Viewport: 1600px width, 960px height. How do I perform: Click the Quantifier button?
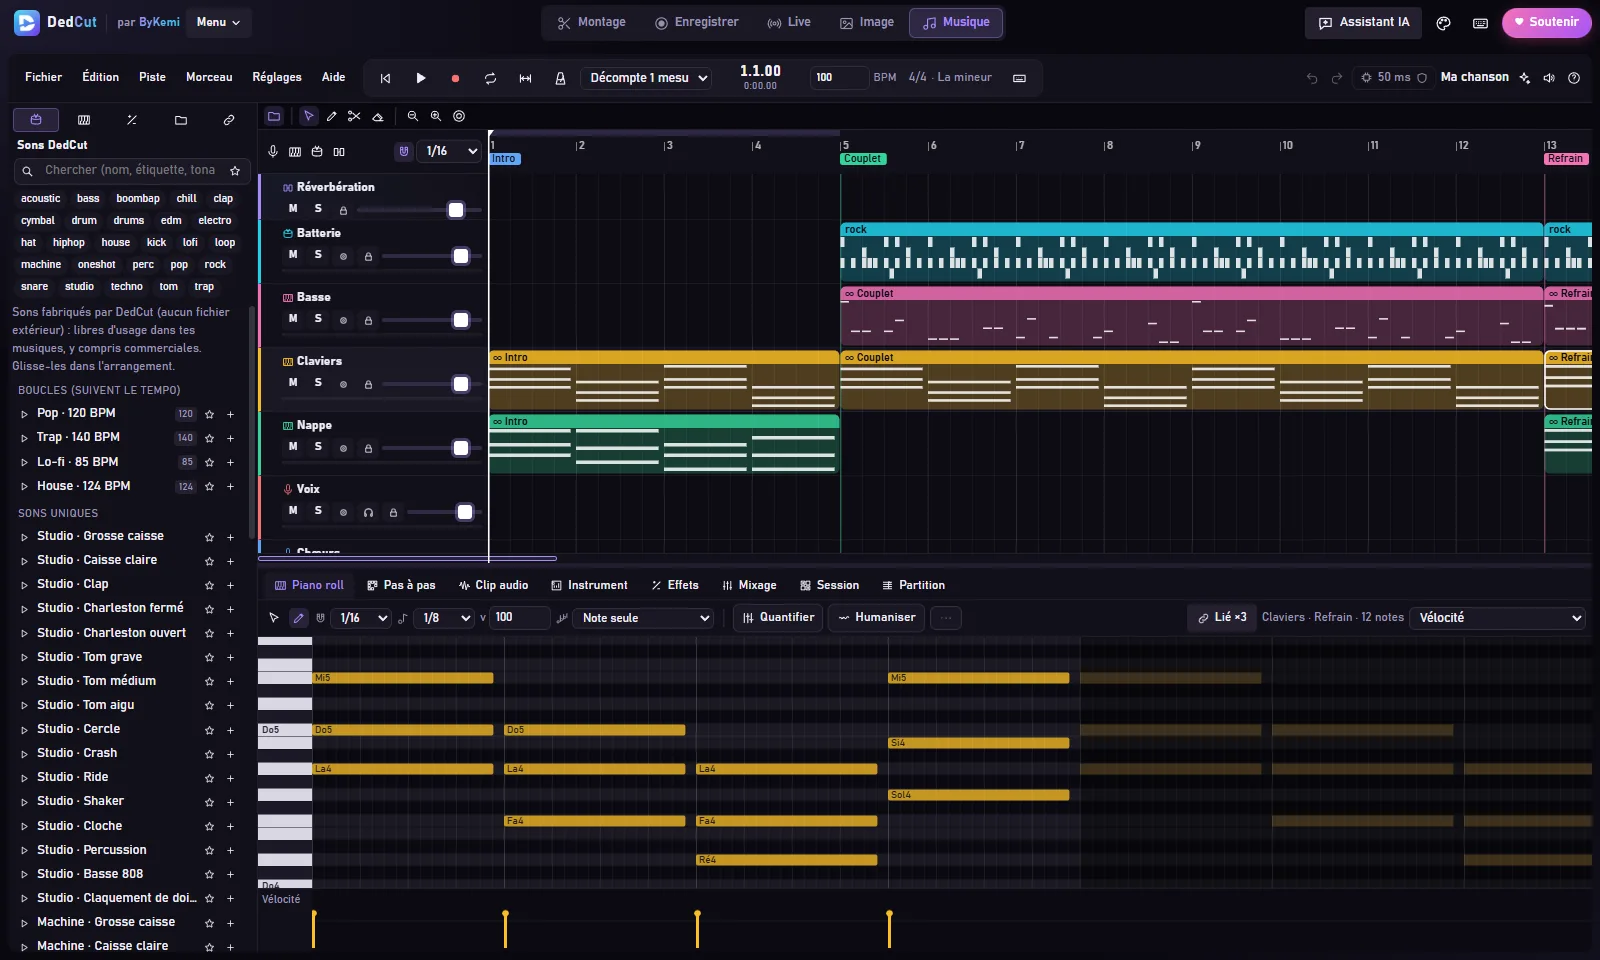click(x=778, y=618)
